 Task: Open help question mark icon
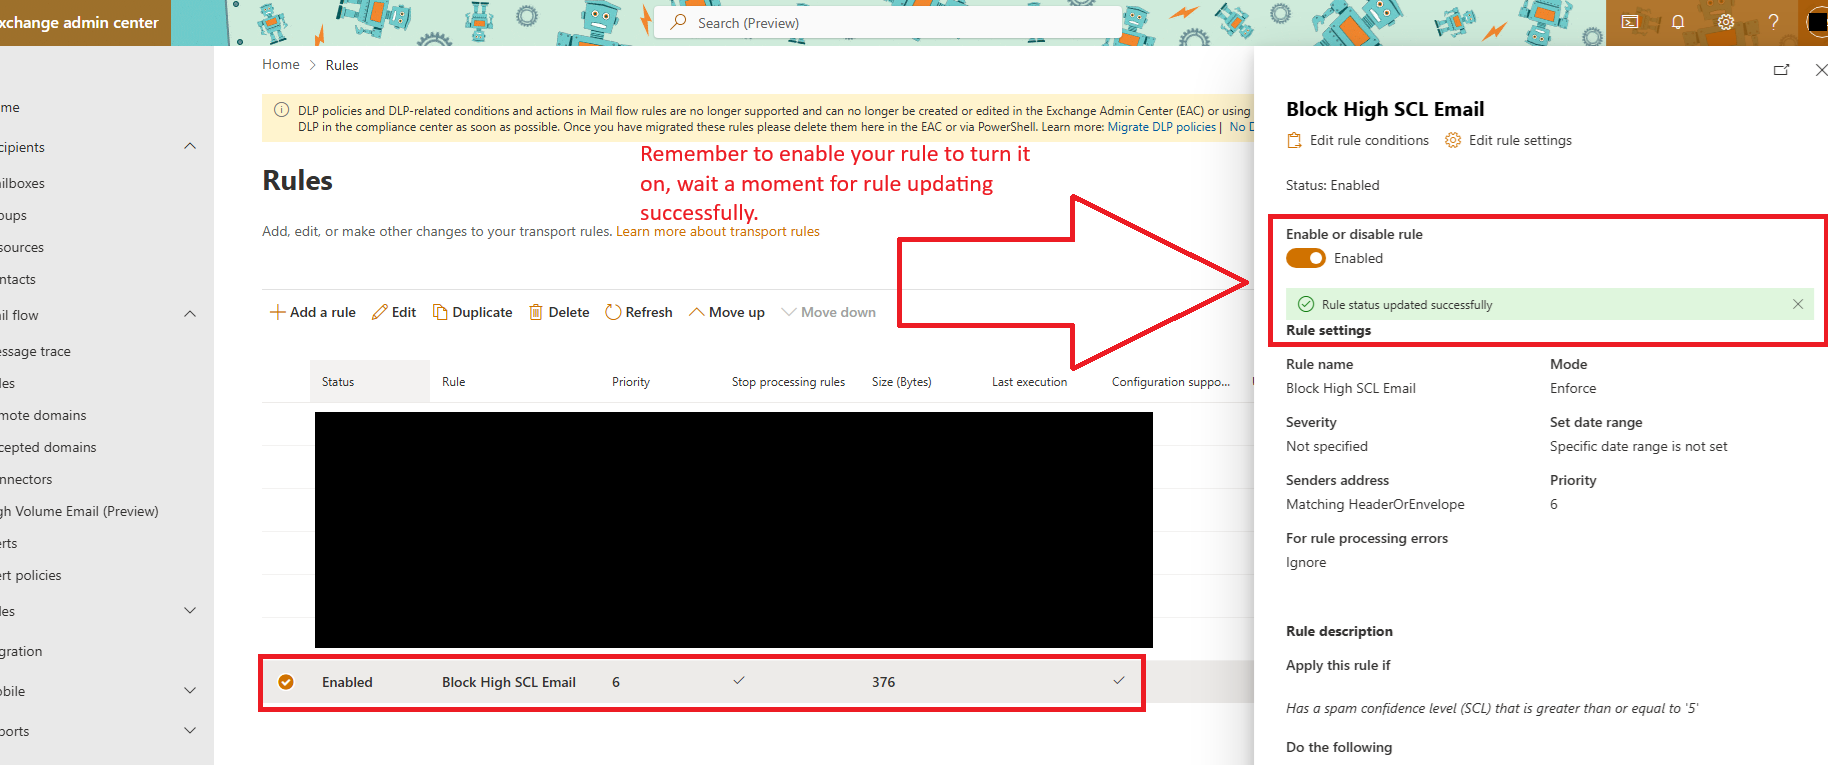tap(1773, 22)
